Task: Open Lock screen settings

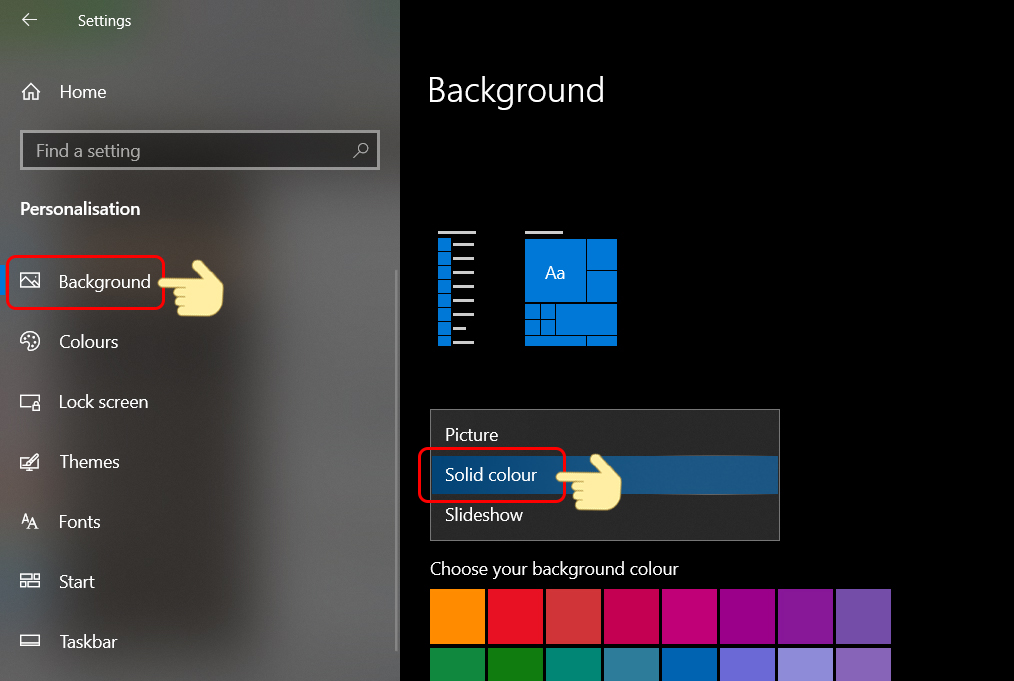Action: point(103,402)
